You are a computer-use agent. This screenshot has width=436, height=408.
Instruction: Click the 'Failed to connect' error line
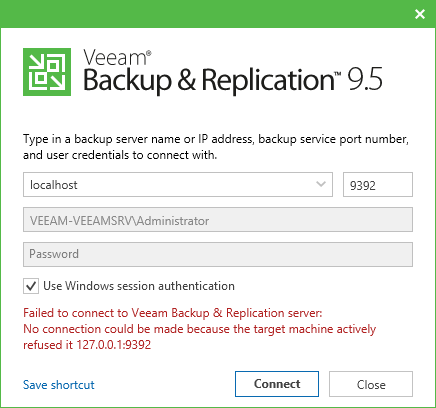173,313
